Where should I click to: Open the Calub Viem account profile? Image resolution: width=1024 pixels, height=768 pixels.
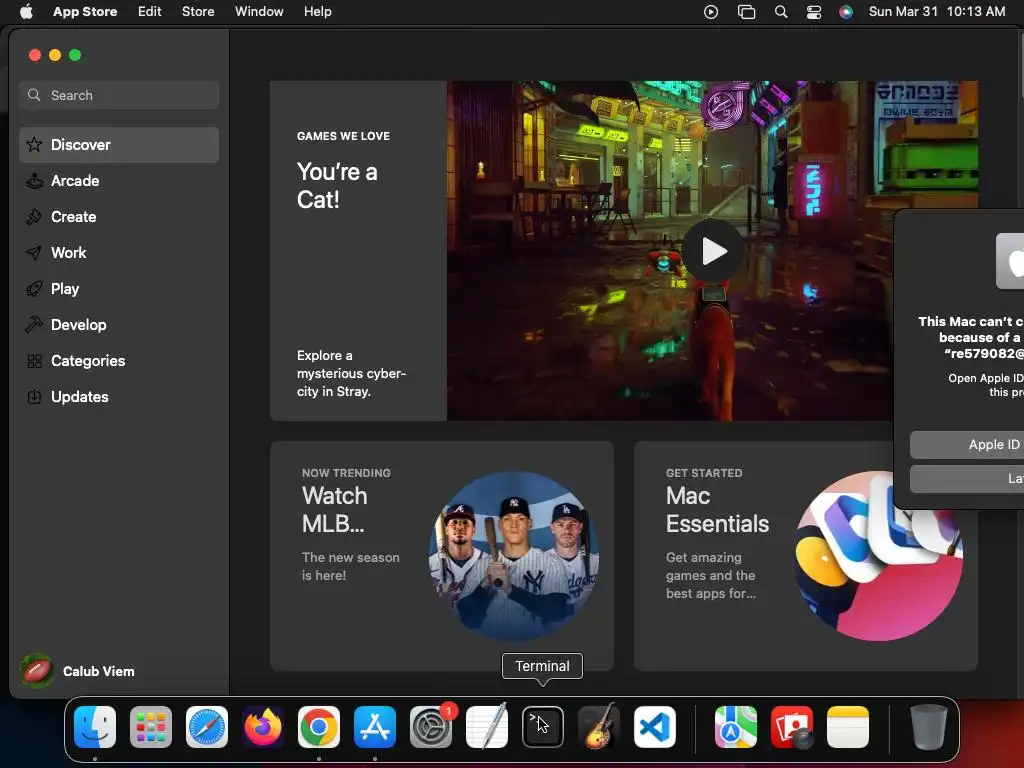(x=78, y=671)
